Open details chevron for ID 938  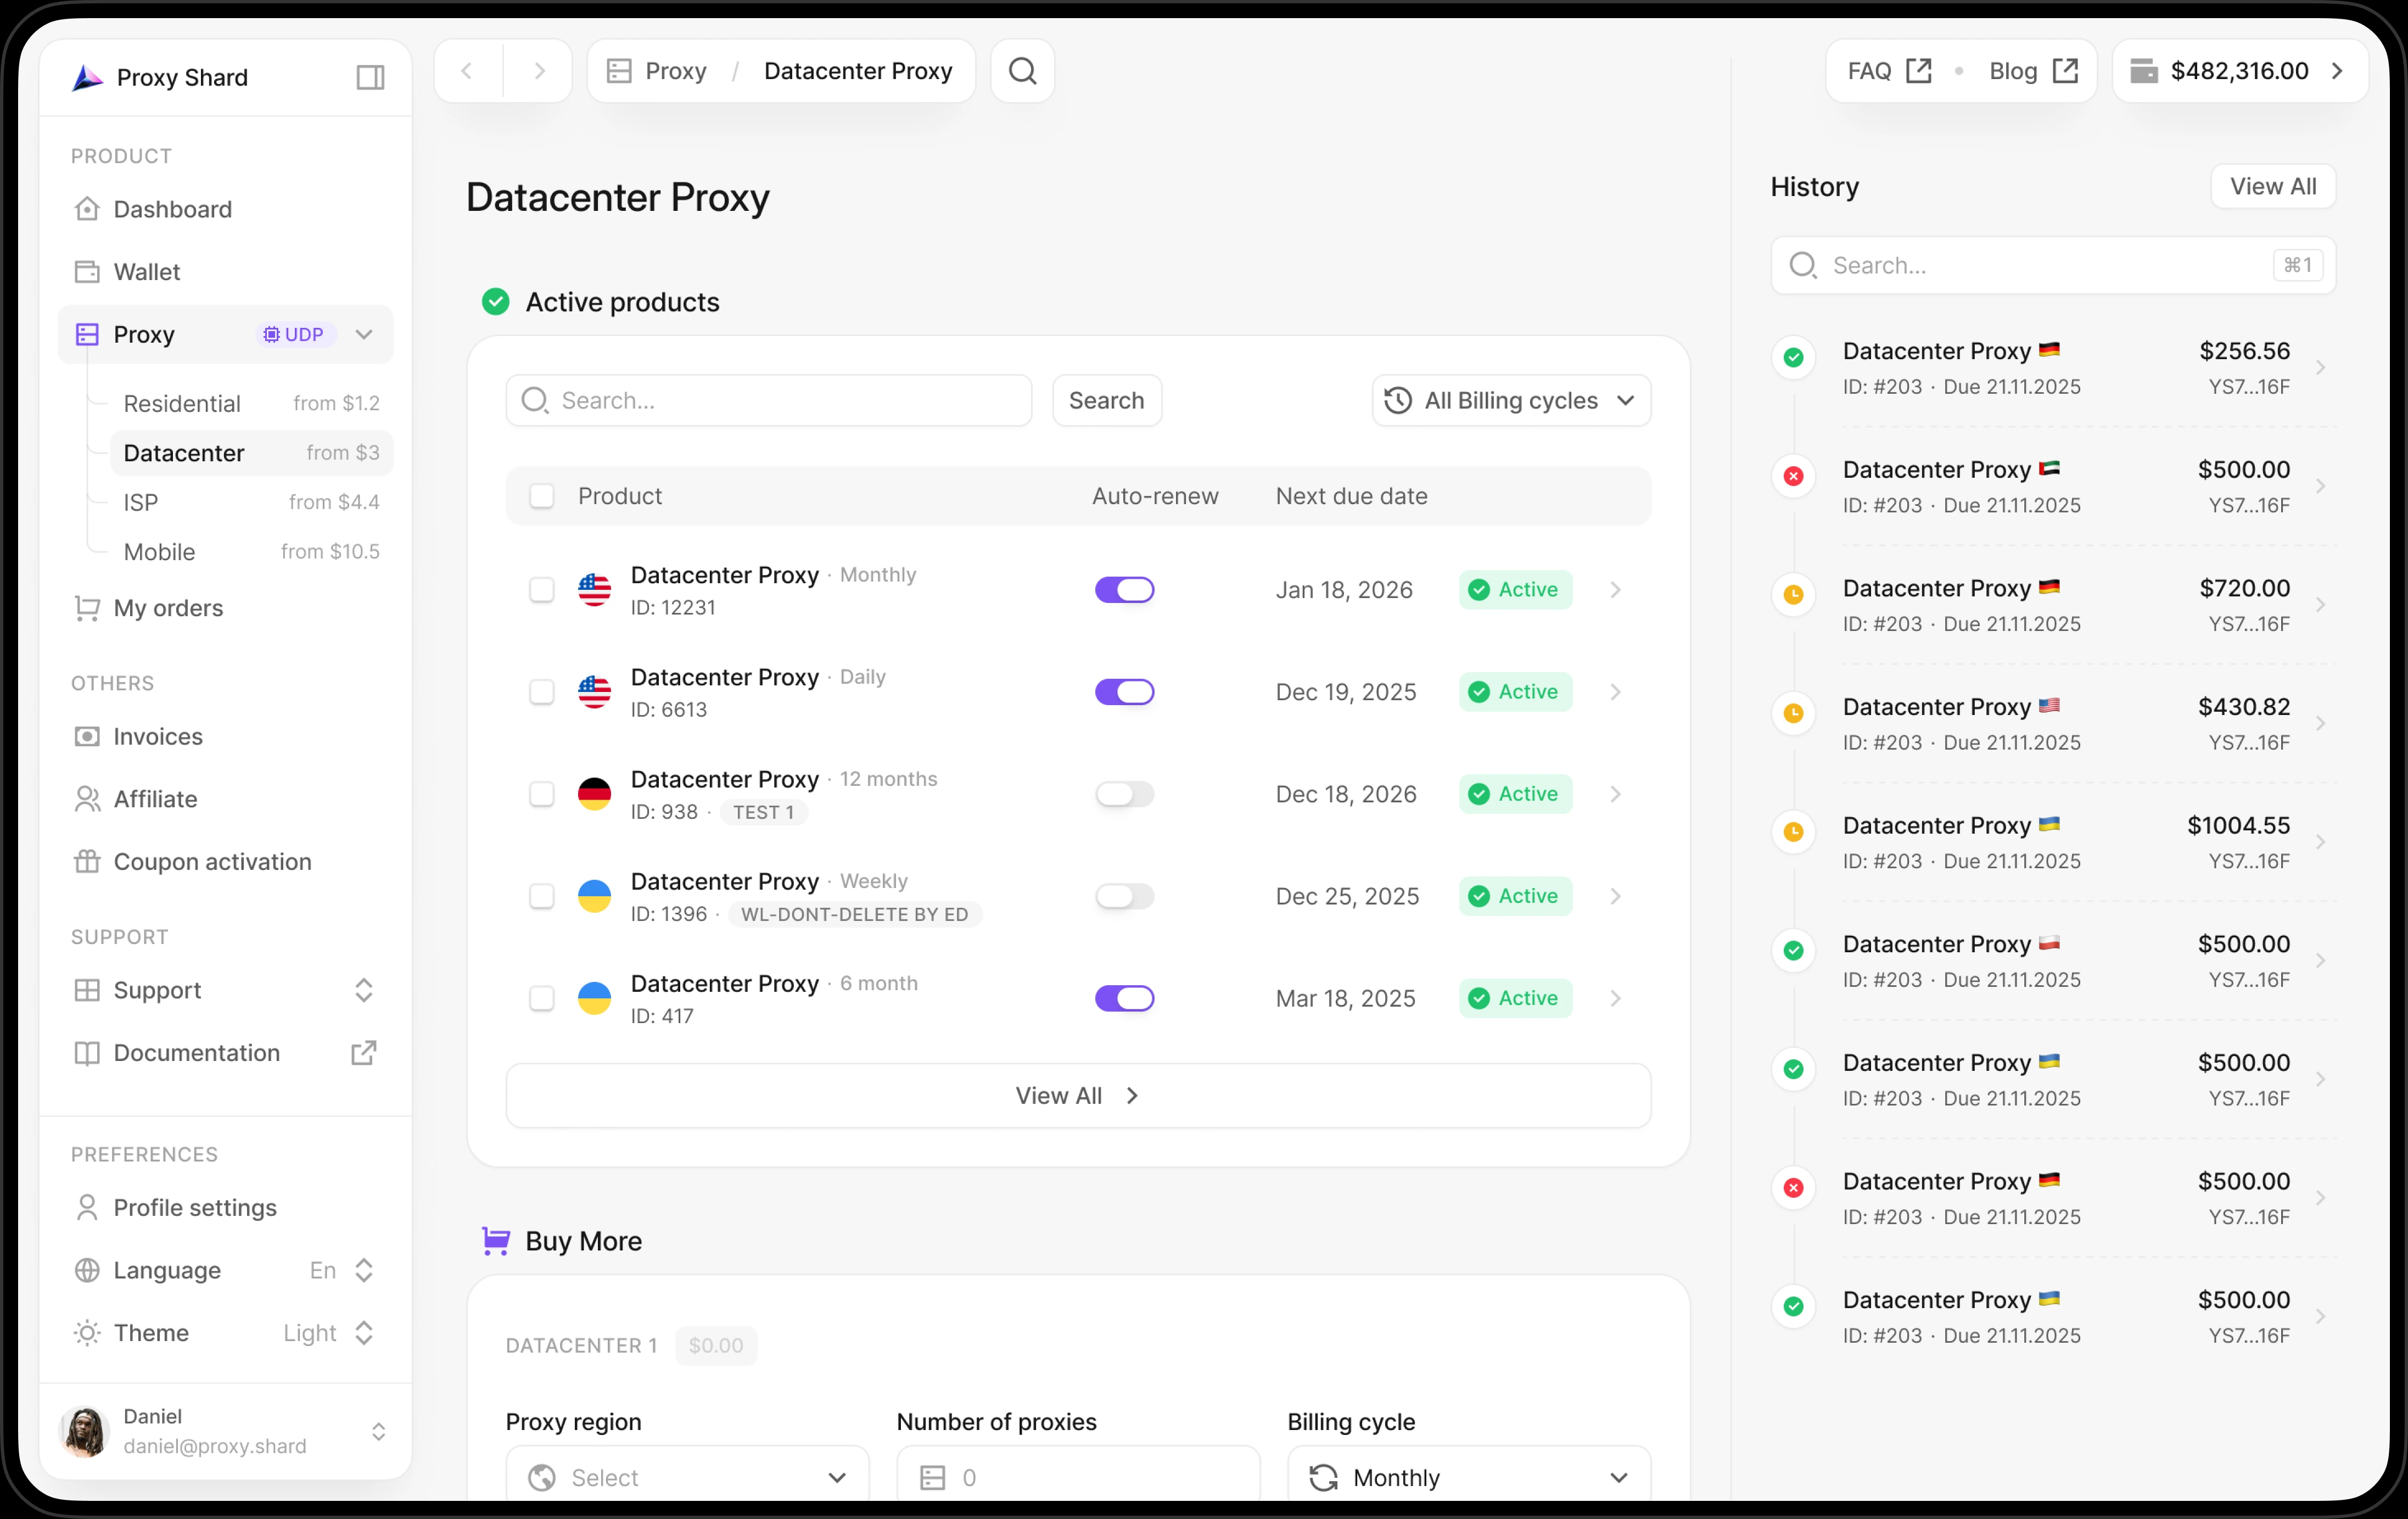point(1615,794)
